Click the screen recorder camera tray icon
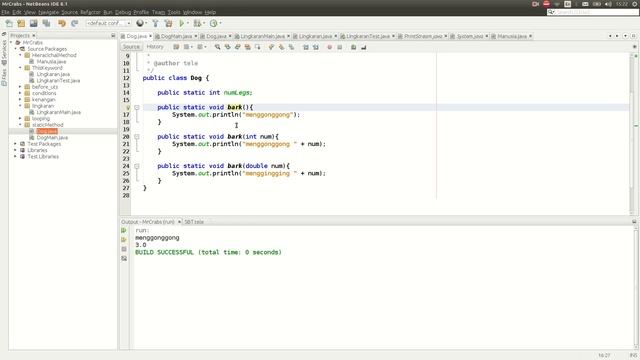Screen dimensions: 640x360 coord(536,4)
